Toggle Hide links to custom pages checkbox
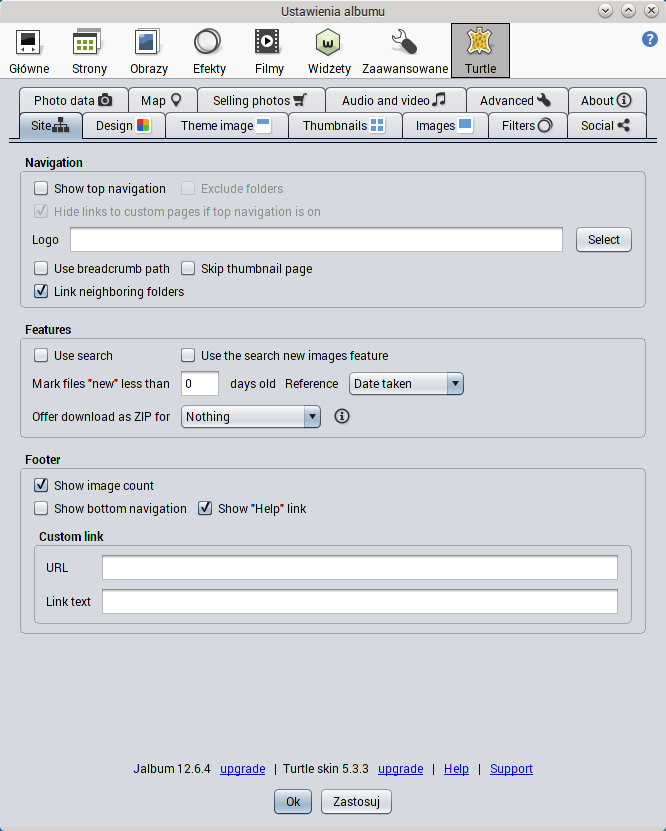Viewport: 666px width, 831px height. click(x=41, y=211)
